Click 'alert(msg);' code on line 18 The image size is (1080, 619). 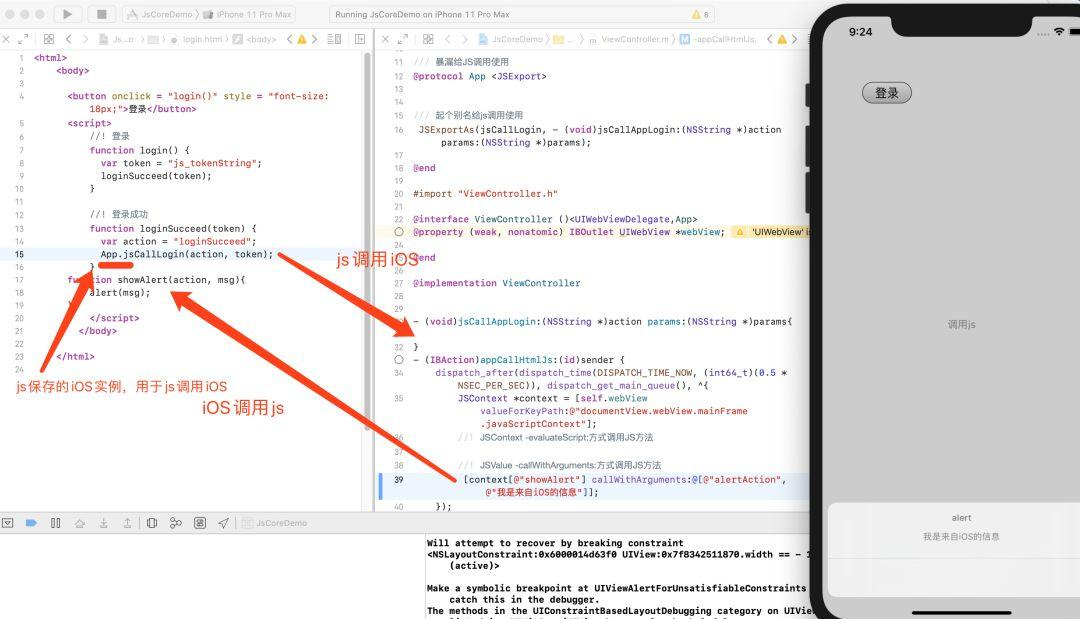coord(120,293)
